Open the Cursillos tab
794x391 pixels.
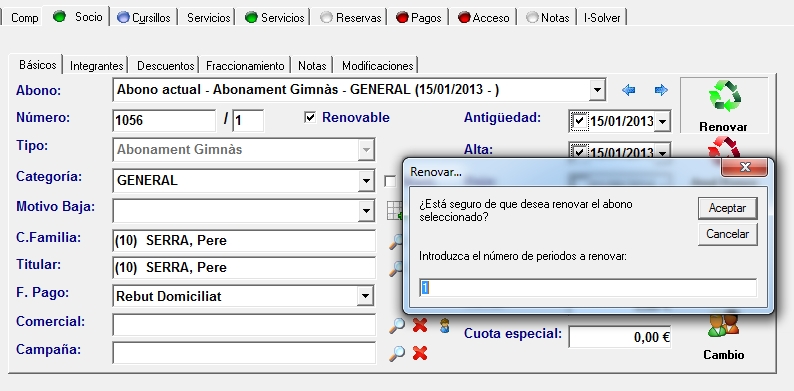pos(144,18)
